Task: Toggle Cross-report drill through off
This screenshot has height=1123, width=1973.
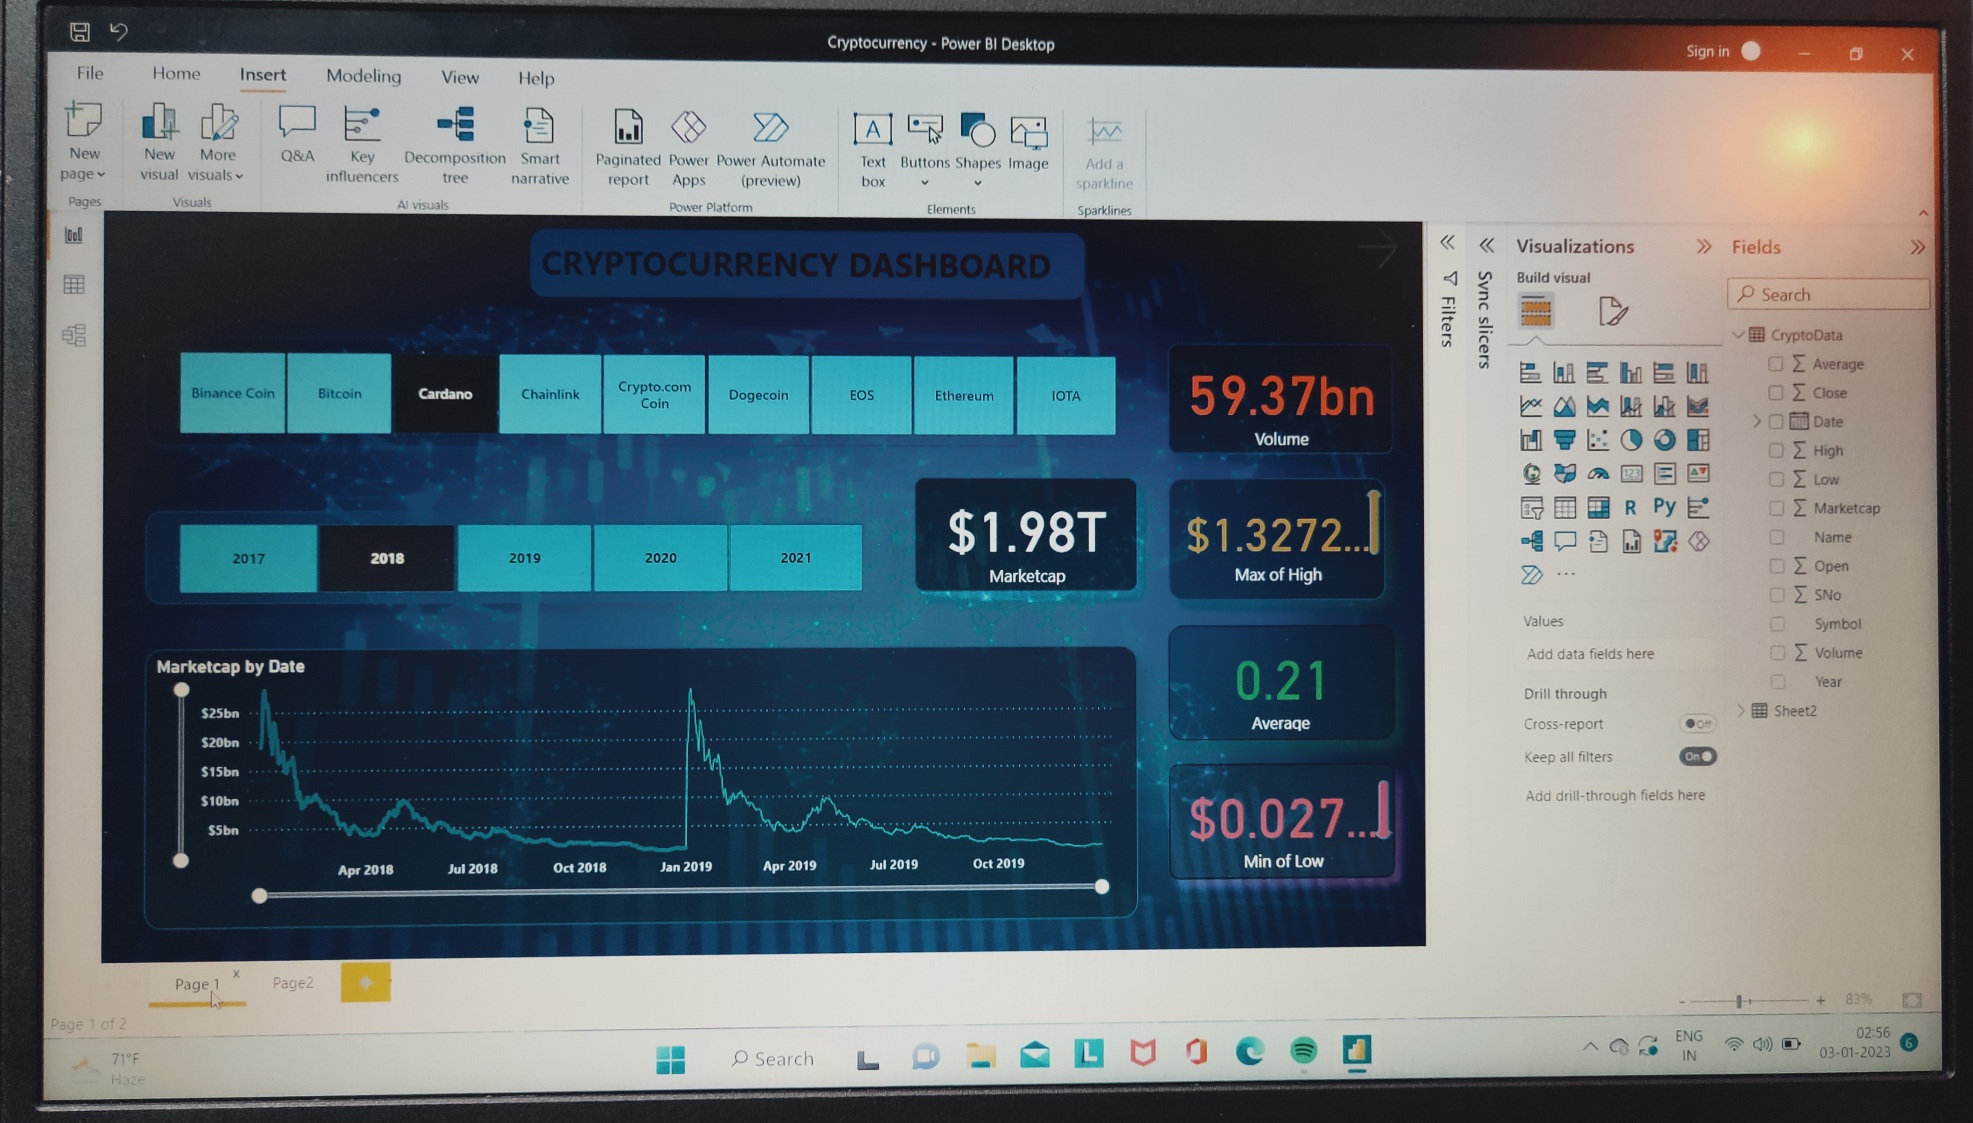Action: [x=1700, y=723]
